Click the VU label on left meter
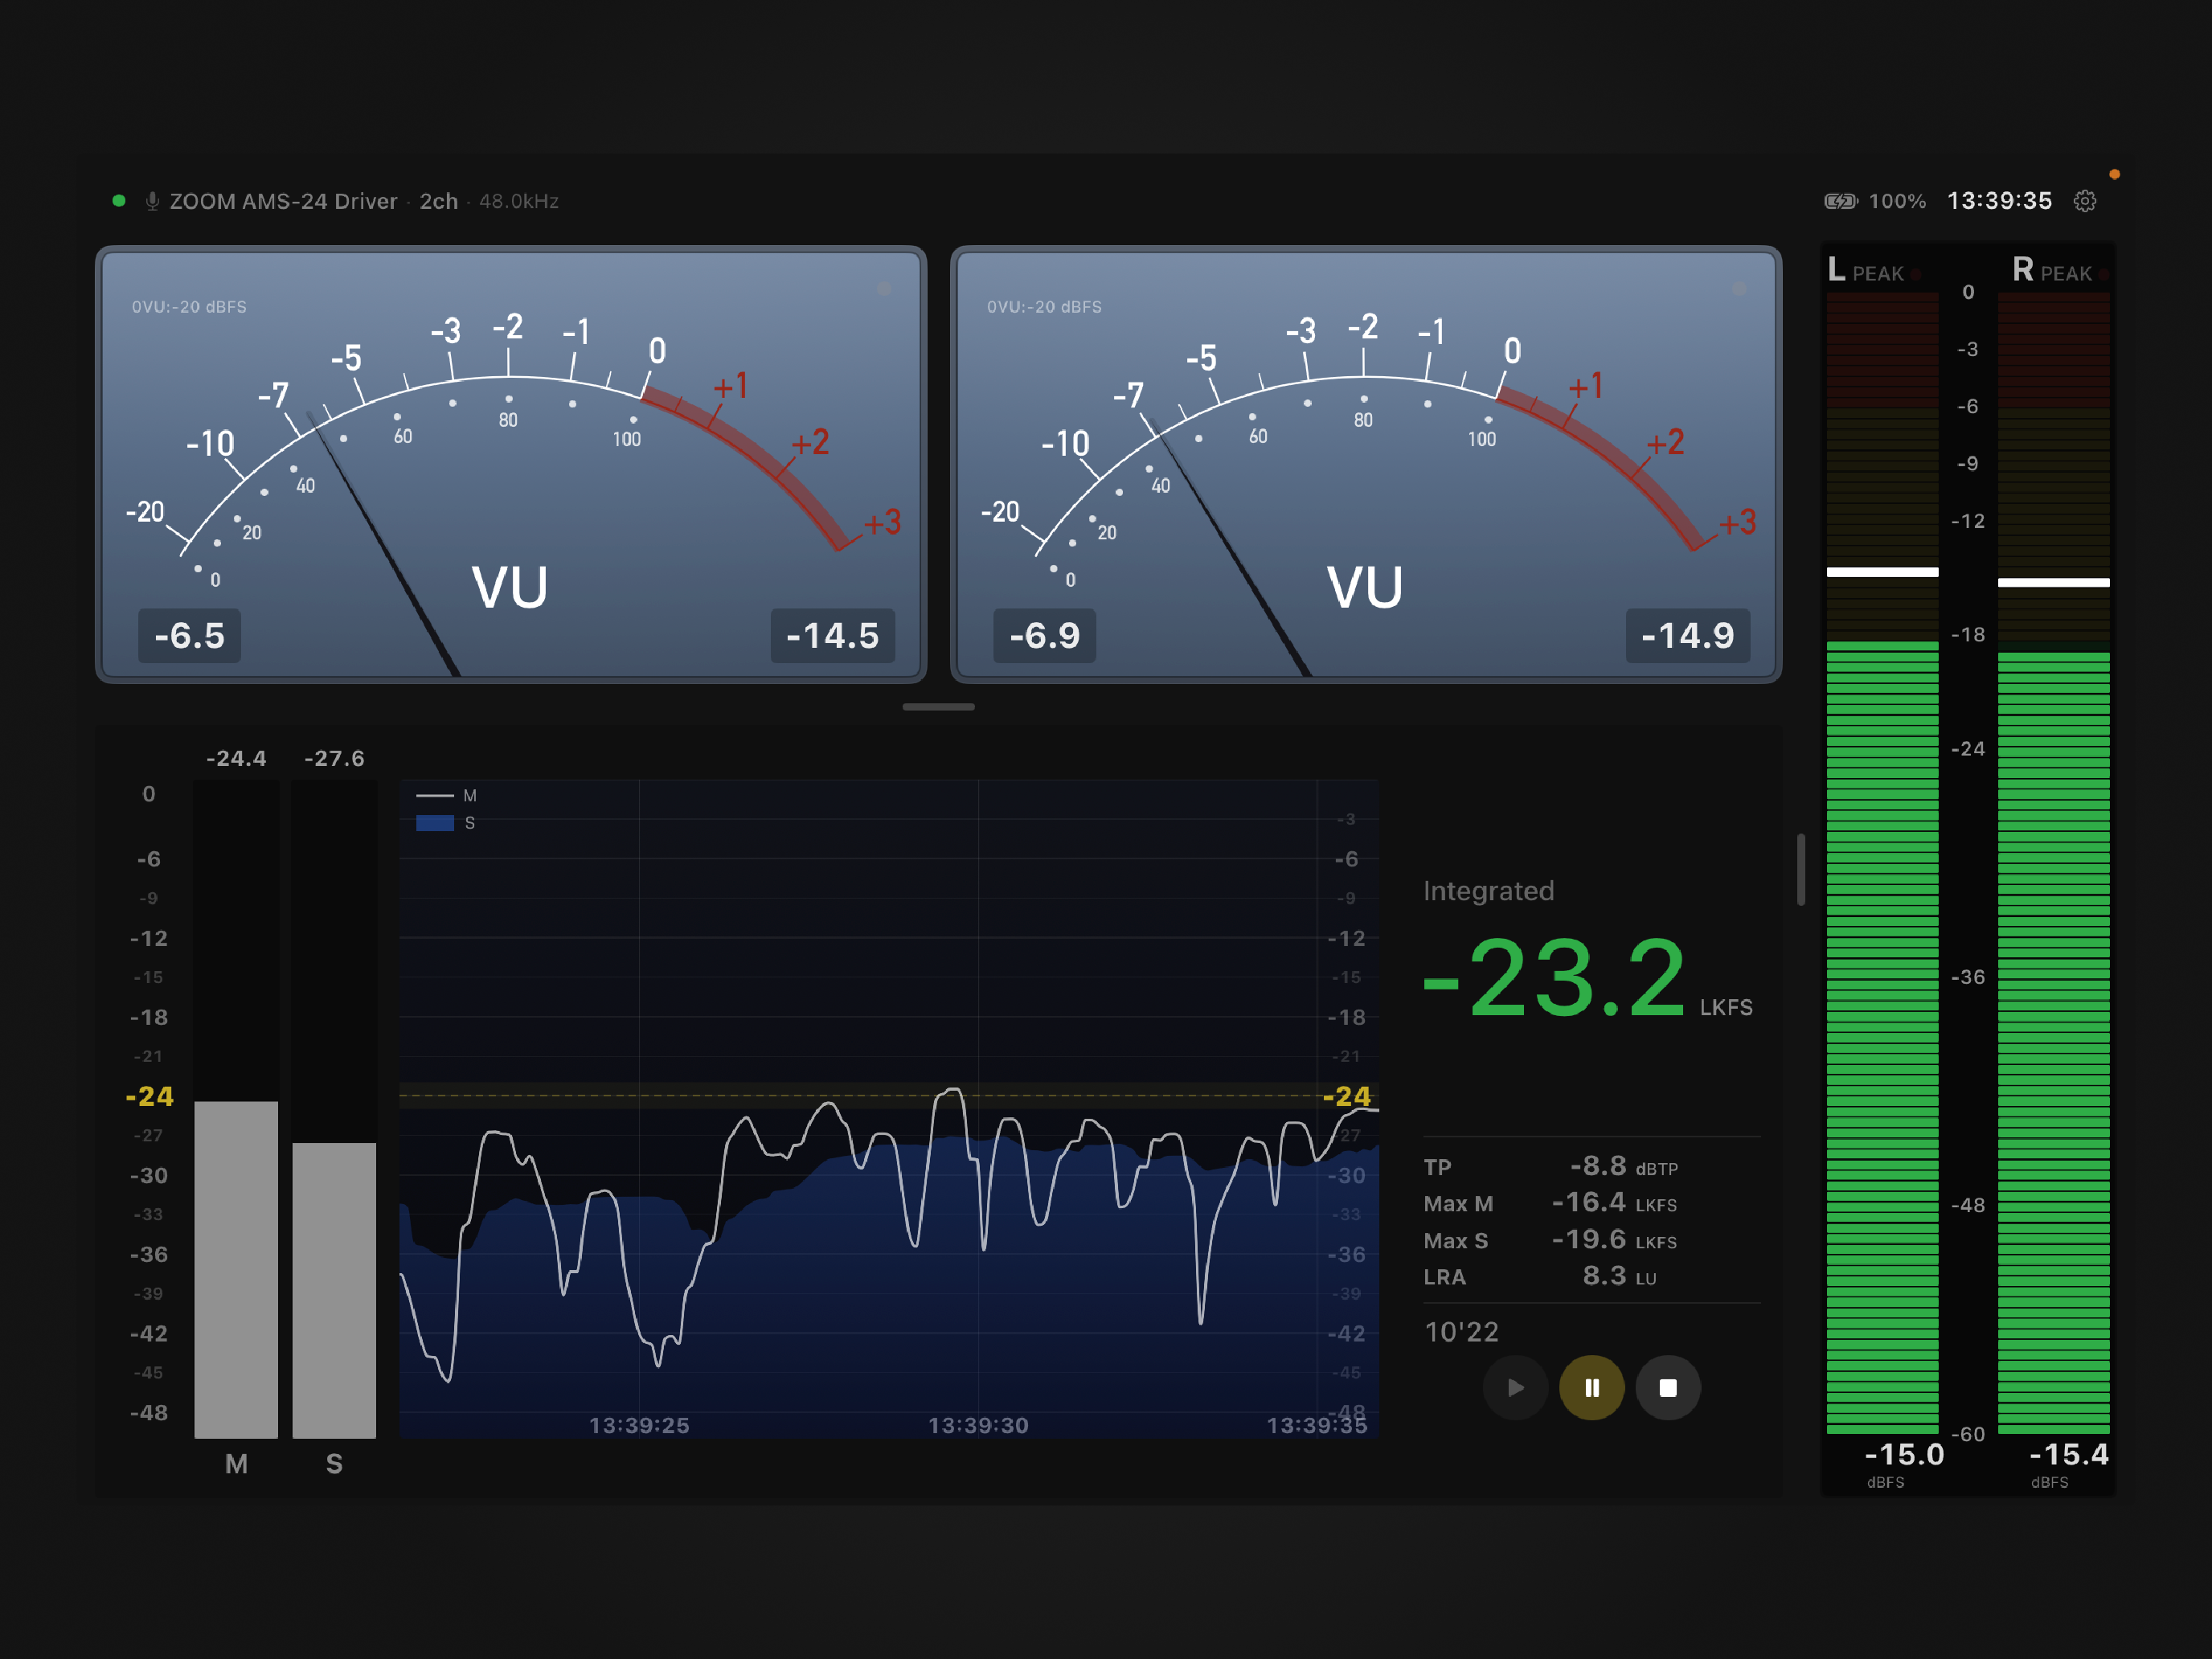Screen dimensions: 2212x1659 (510, 587)
